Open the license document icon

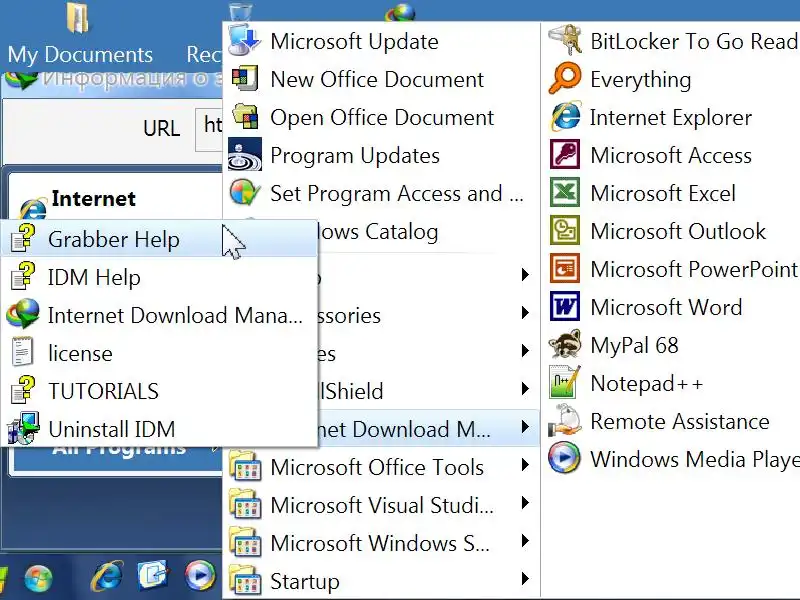(x=23, y=353)
